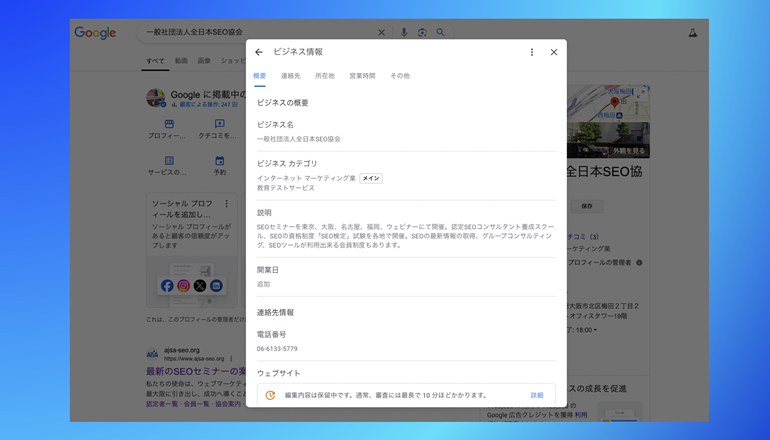
Task: Submit search with the magnifier icon
Action: coord(440,32)
